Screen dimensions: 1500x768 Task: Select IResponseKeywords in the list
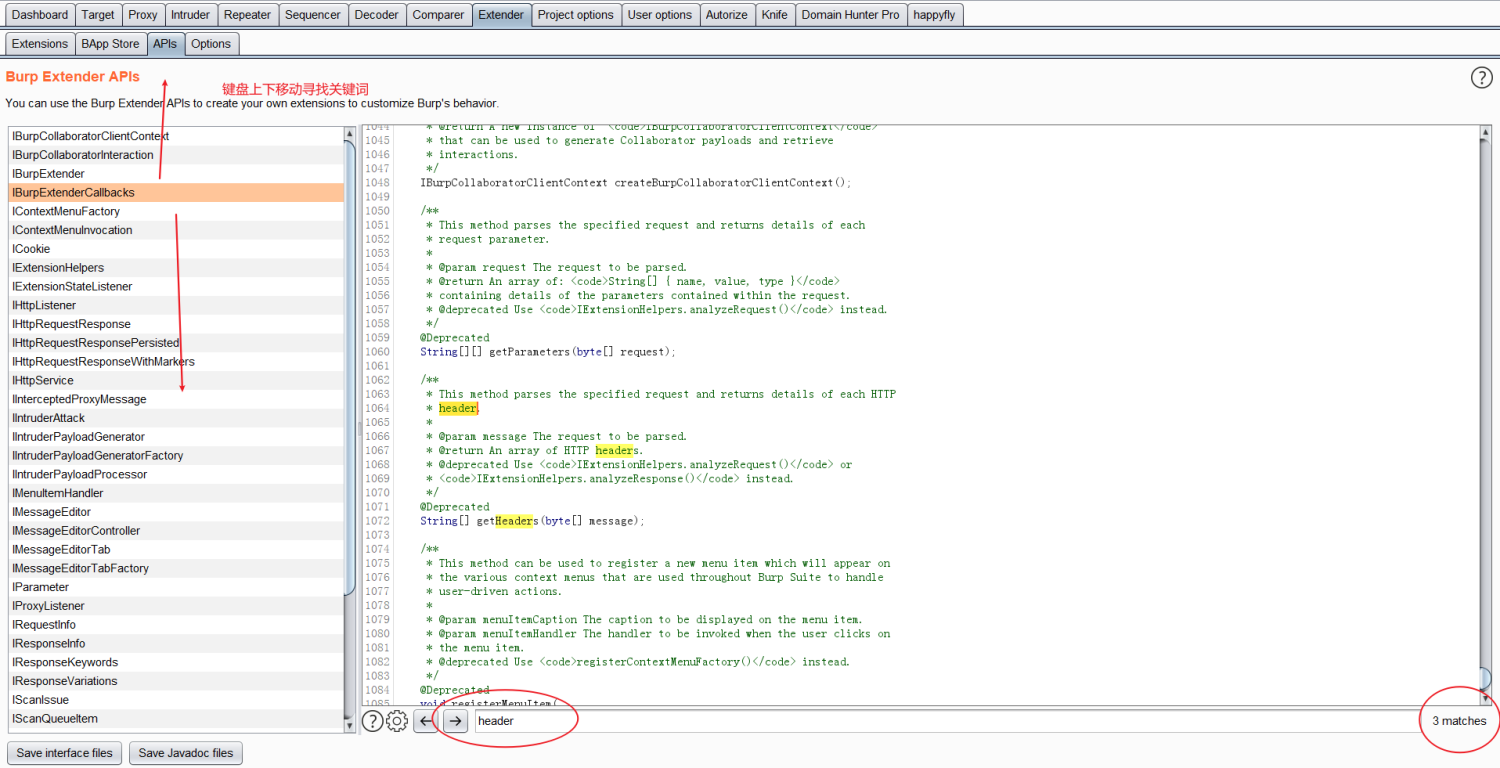pos(176,662)
